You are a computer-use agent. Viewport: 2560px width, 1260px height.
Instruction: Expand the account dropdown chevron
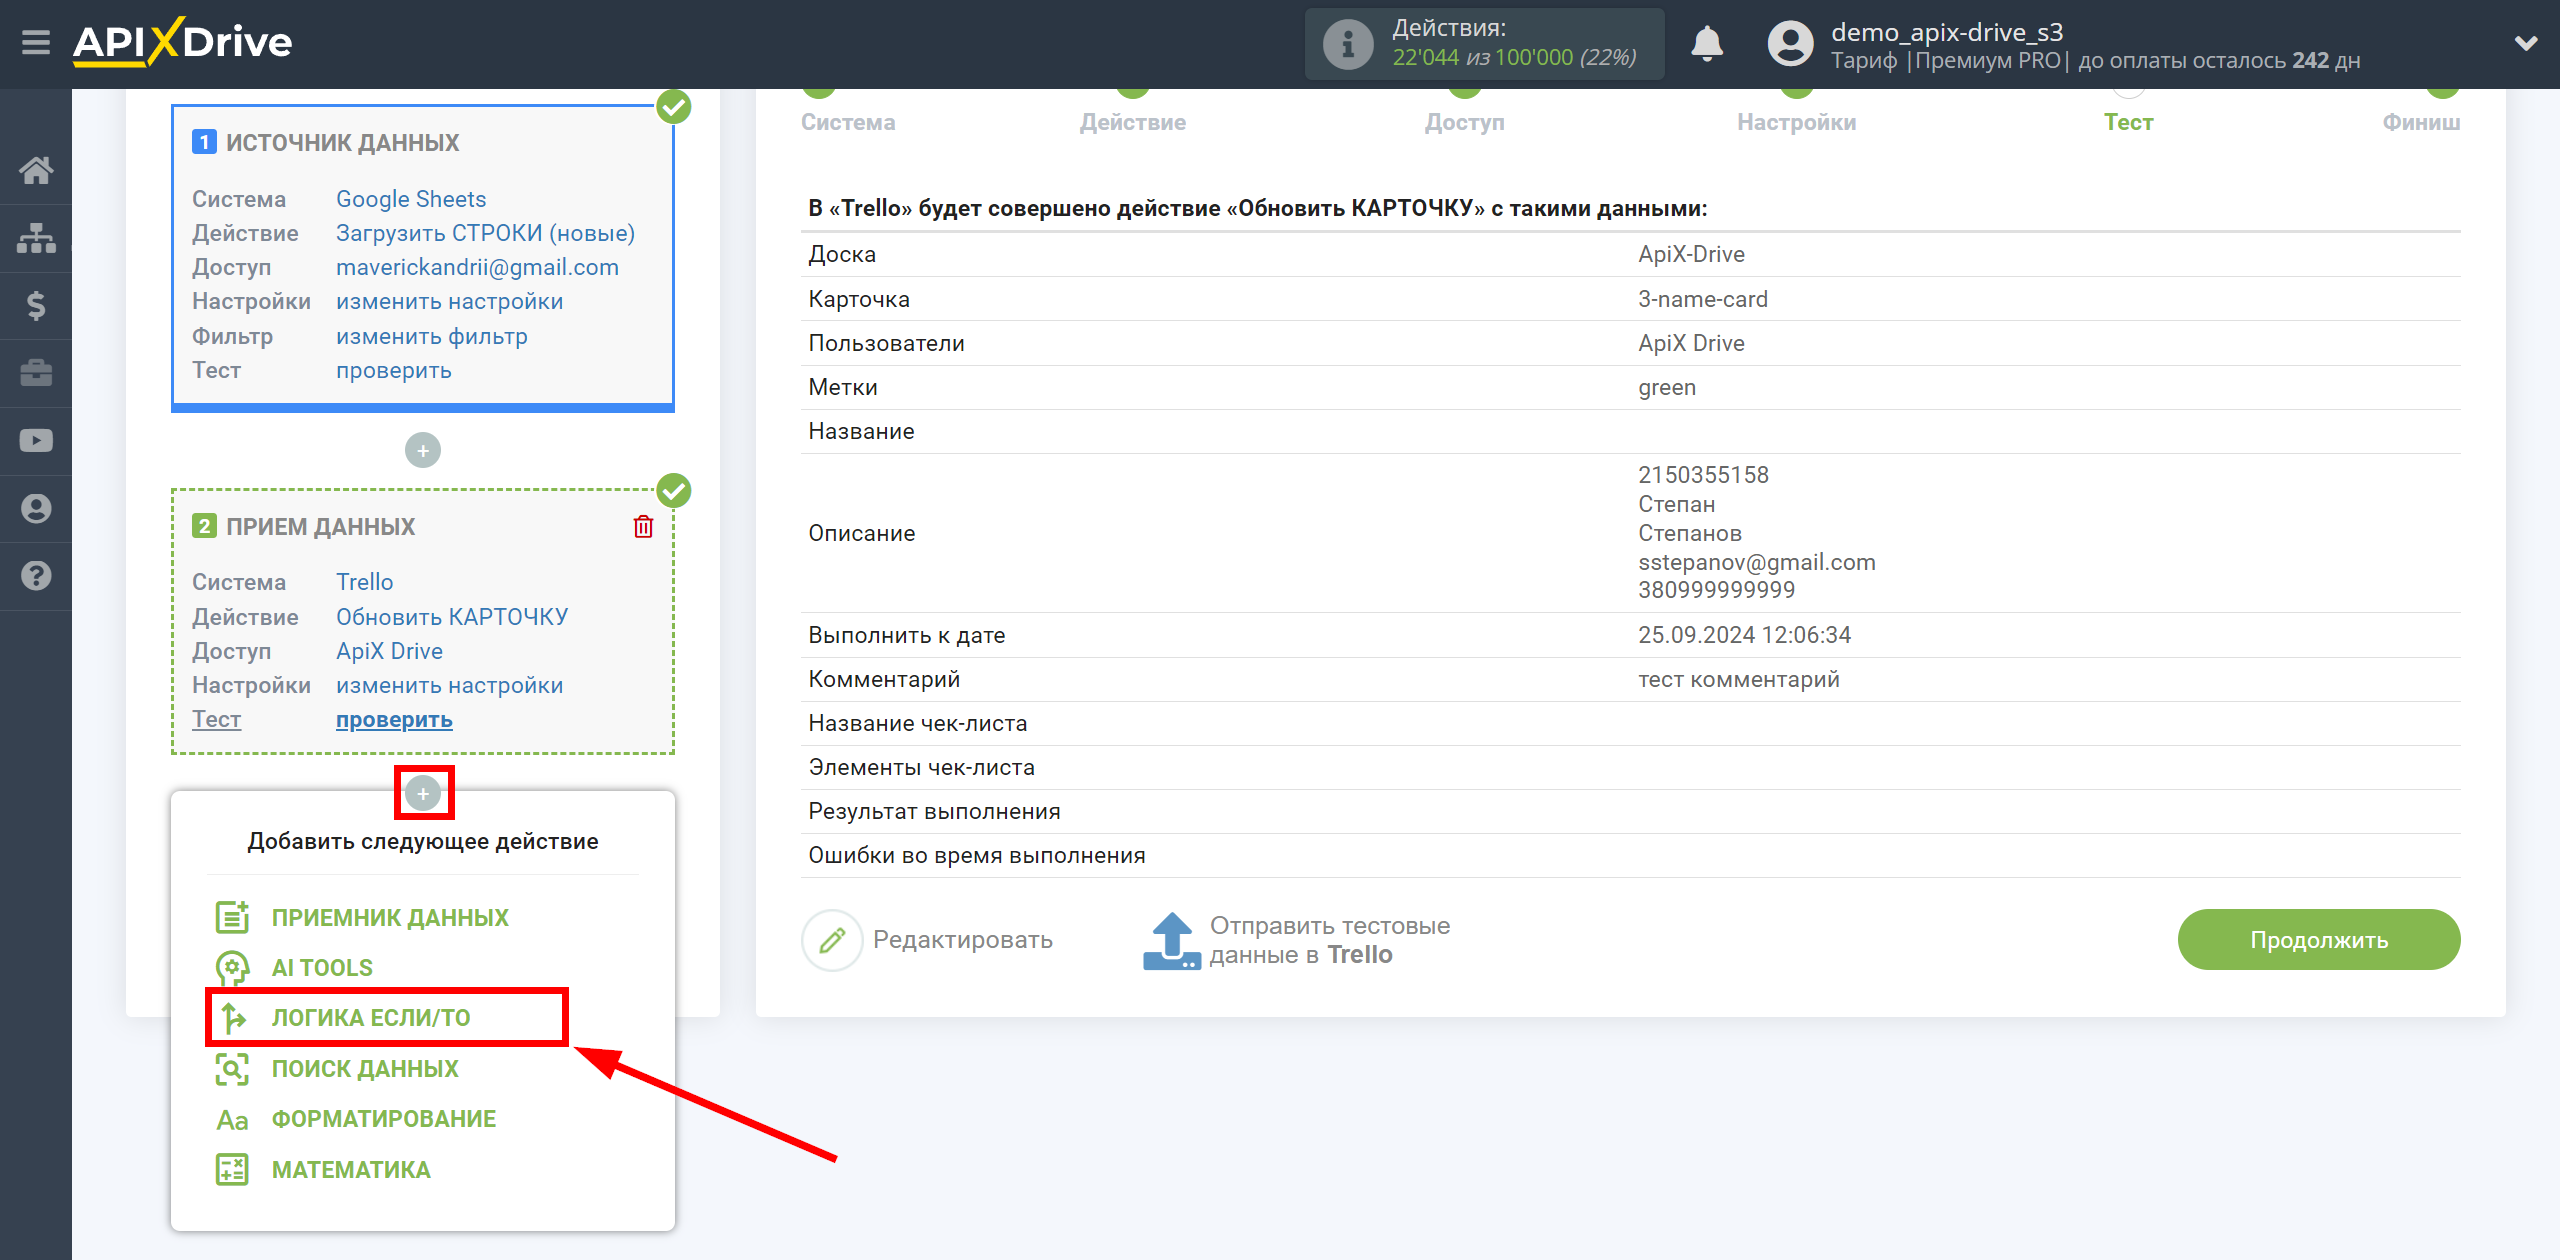point(2526,43)
